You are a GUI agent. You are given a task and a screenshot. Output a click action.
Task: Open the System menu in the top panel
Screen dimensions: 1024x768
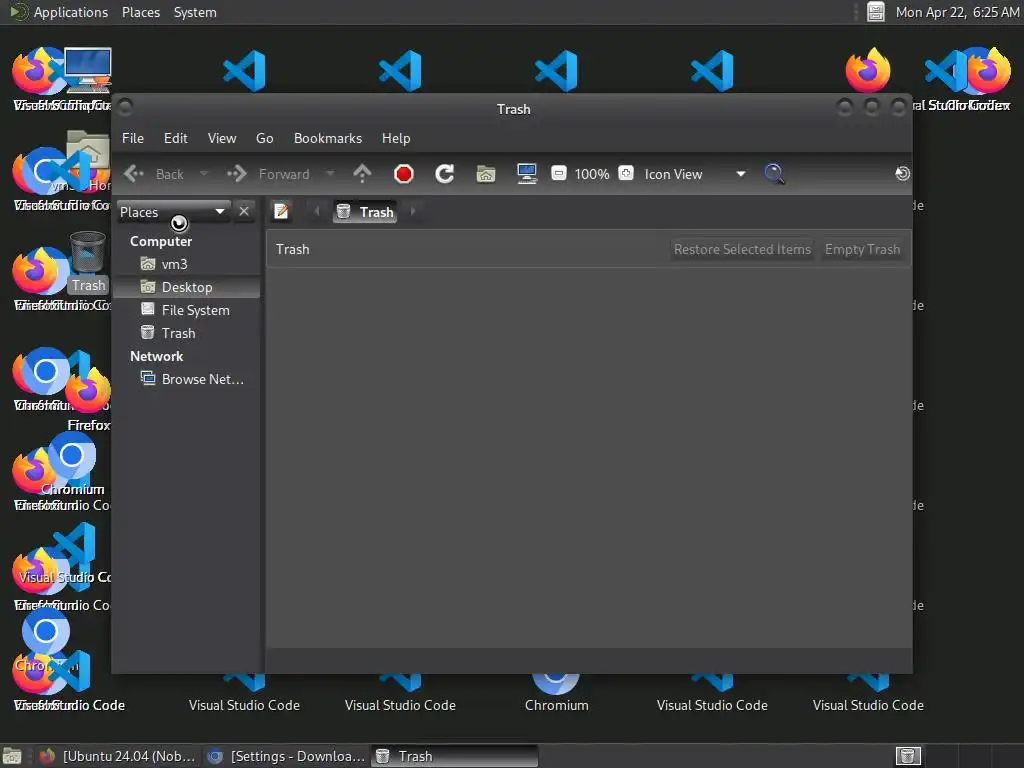point(195,12)
